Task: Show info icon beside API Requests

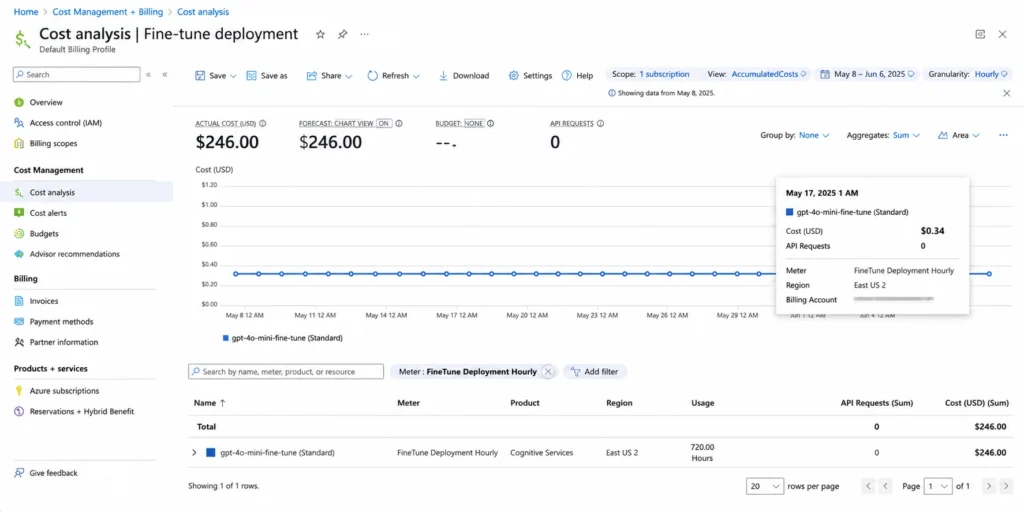Action: 600,123
